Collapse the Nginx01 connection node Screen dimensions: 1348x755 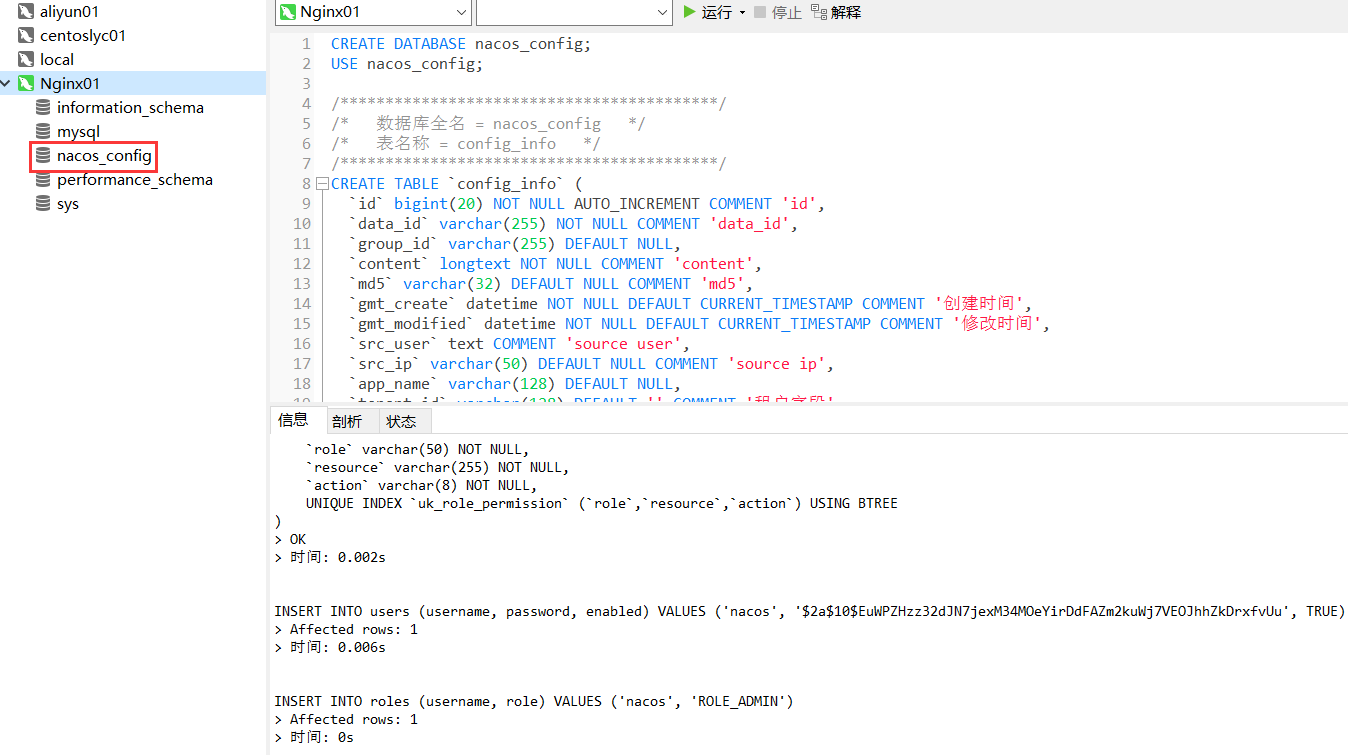click(7, 84)
